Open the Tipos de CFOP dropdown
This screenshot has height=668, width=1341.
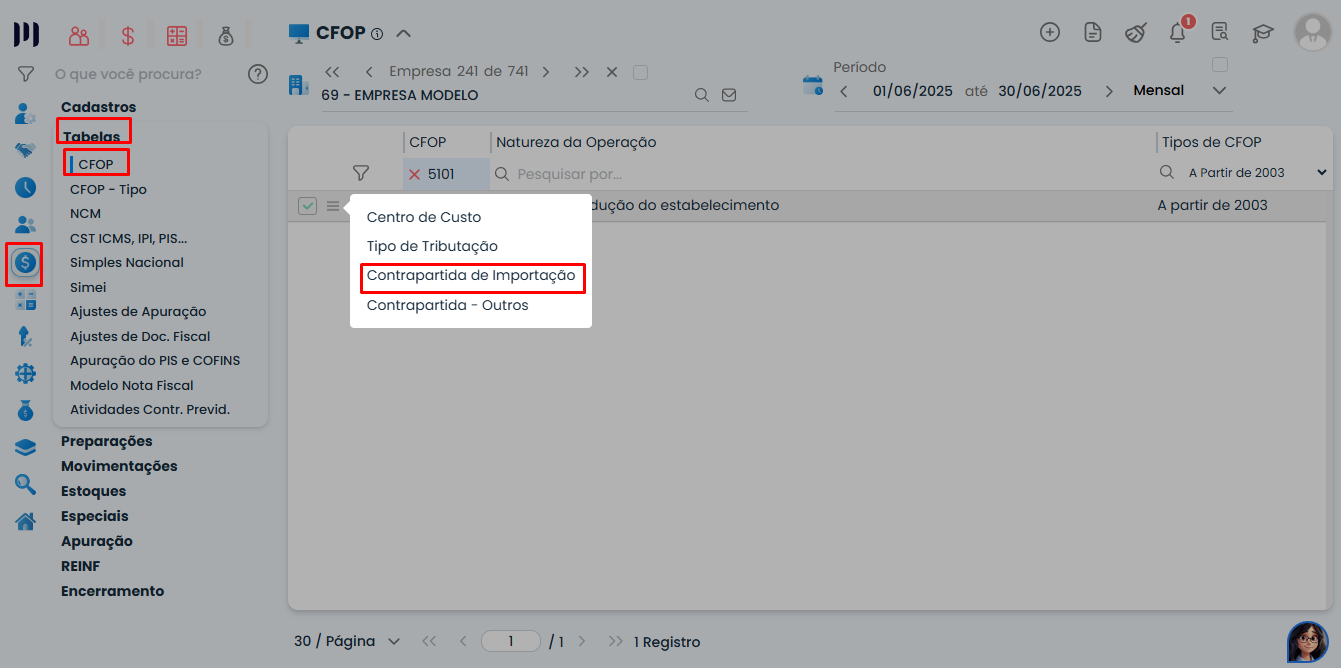click(x=1257, y=173)
